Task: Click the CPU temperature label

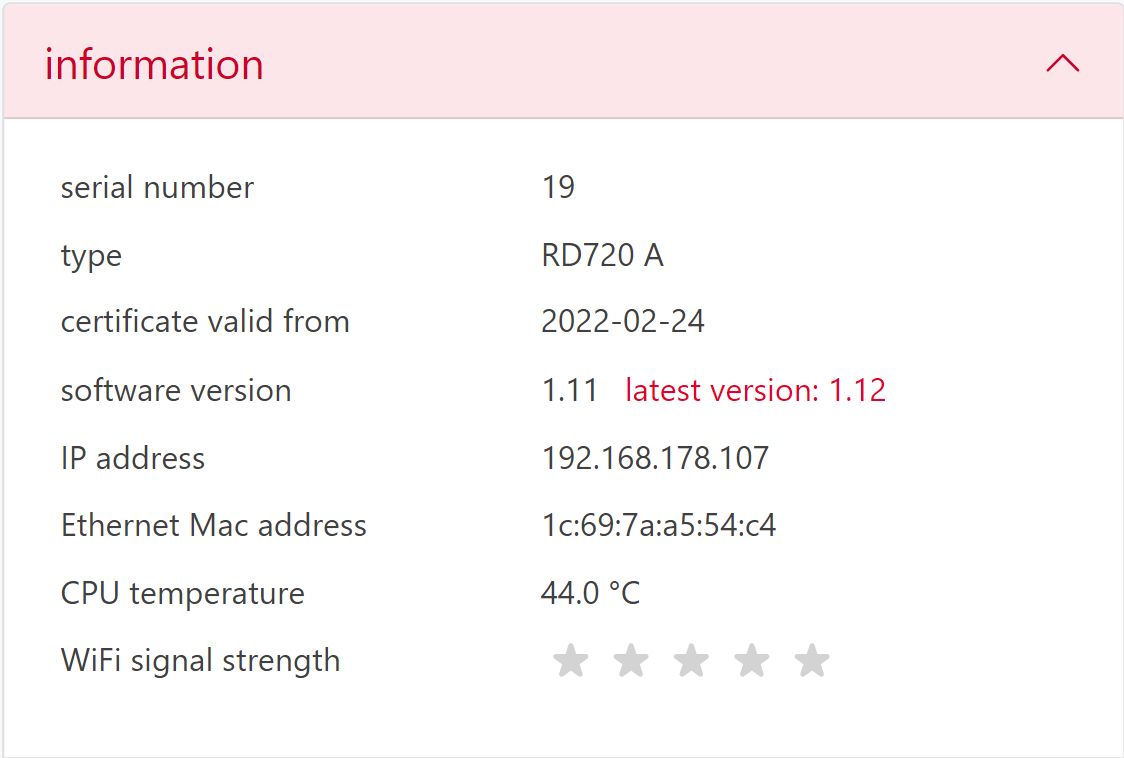Action: (182, 593)
